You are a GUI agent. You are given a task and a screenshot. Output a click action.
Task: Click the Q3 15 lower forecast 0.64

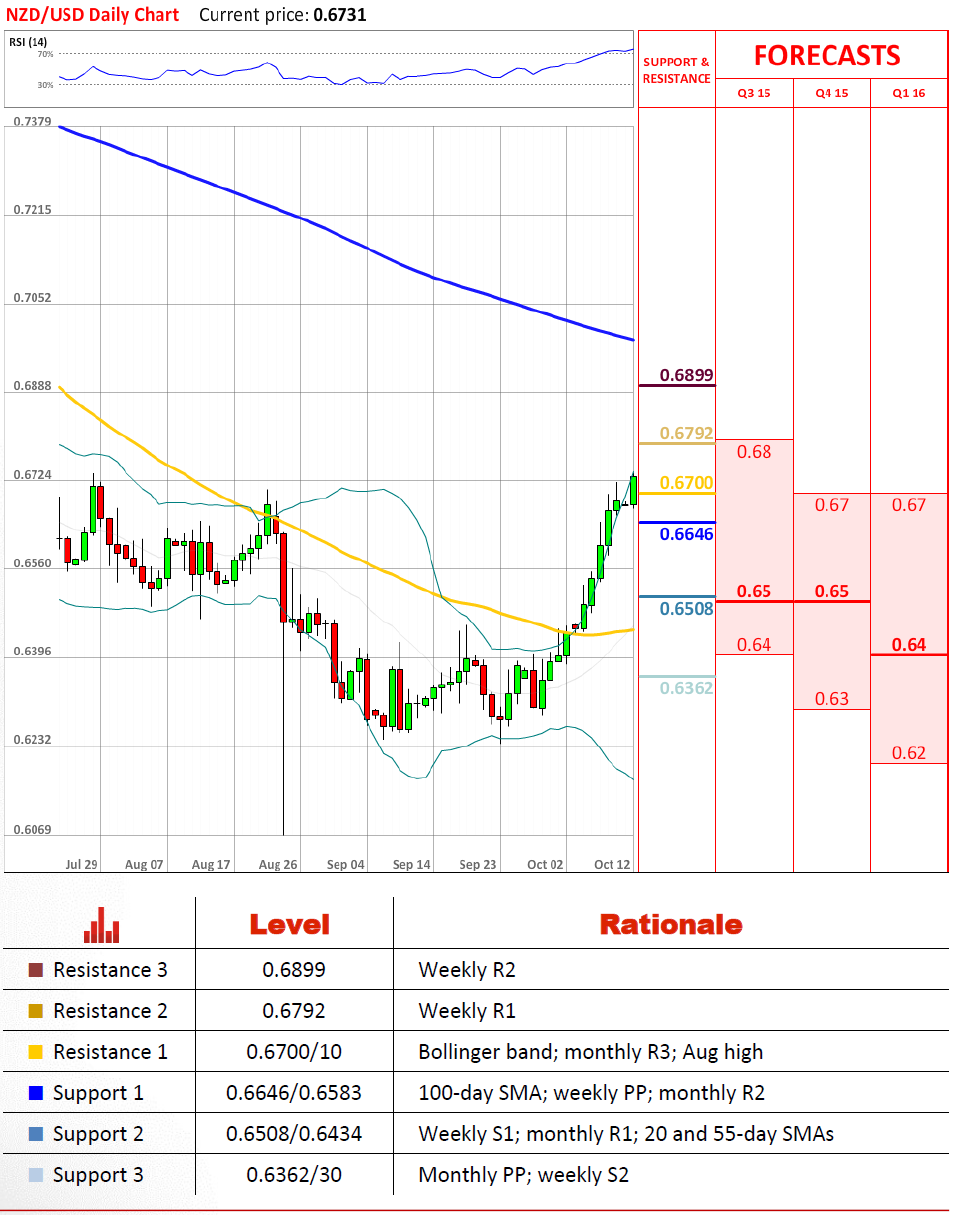[754, 644]
